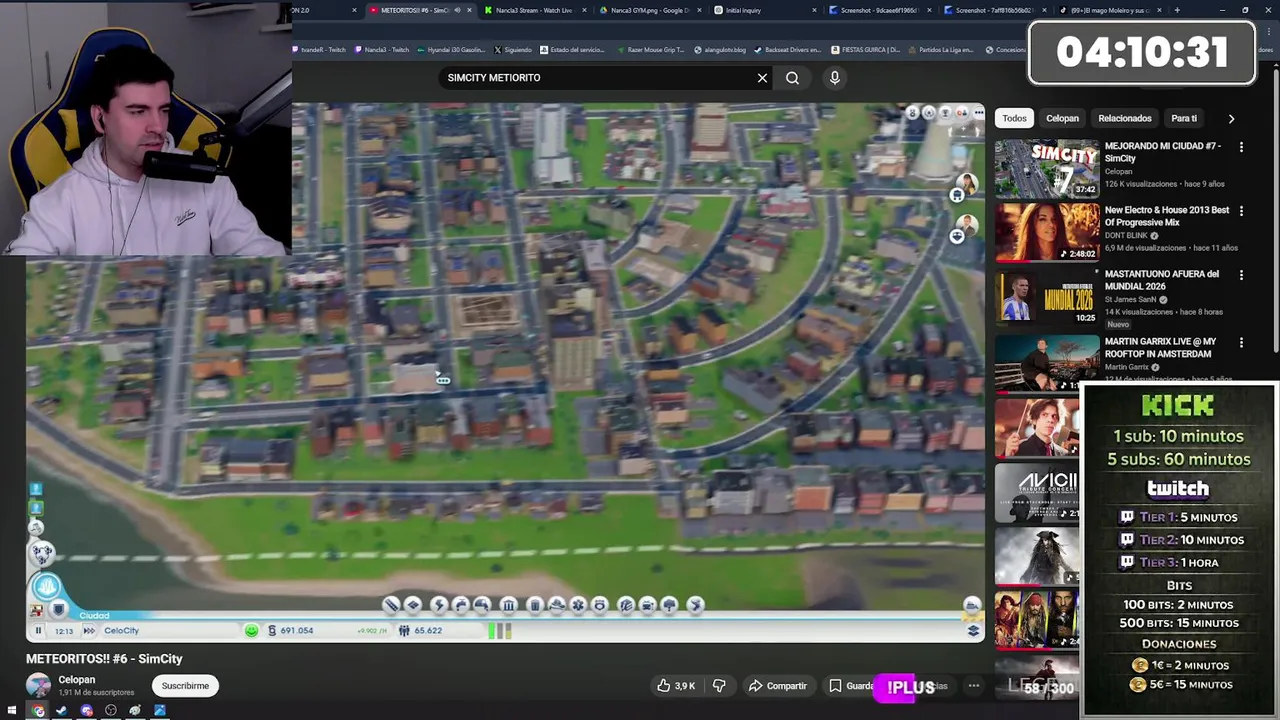
Task: Click the Guardar save button
Action: point(850,686)
